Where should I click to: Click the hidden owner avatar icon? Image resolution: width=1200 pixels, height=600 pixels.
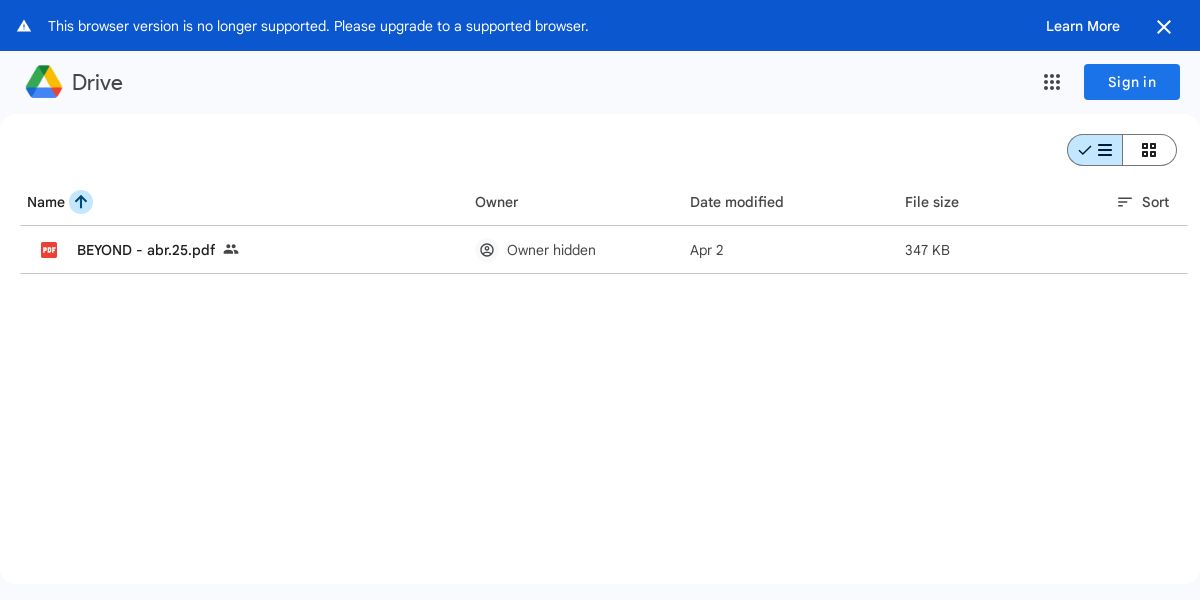point(487,250)
